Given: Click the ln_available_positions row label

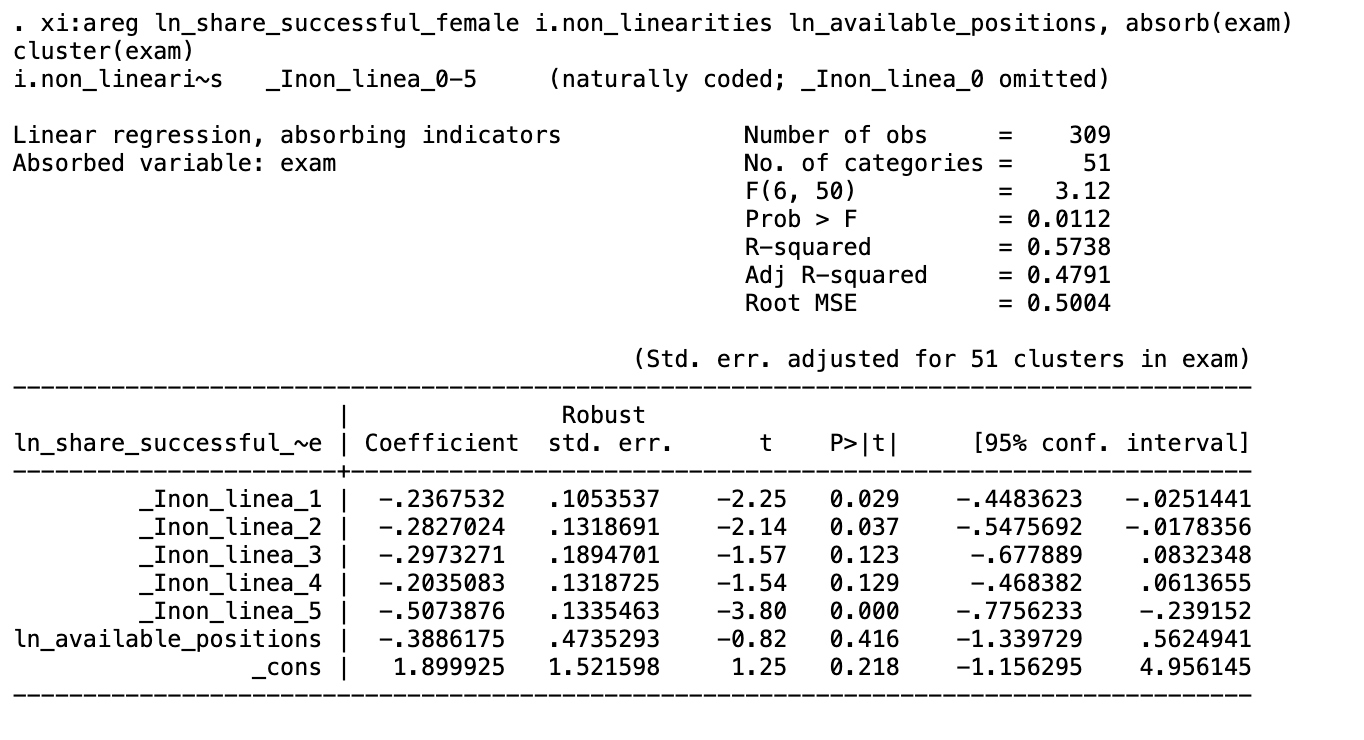Looking at the screenshot, I should point(168,639).
